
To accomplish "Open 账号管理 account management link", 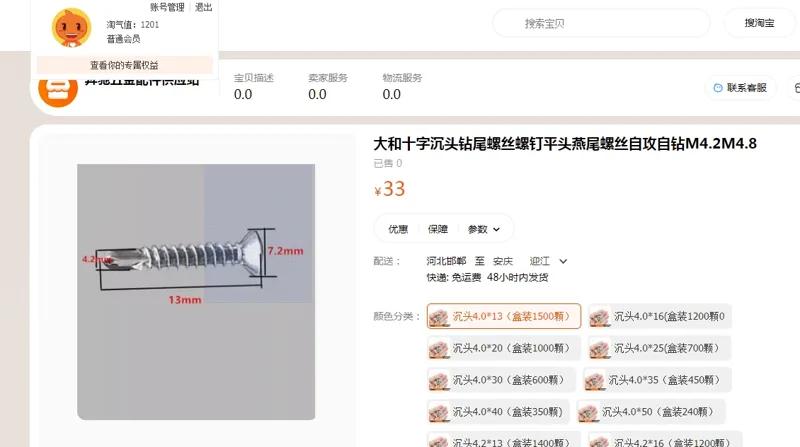I will coord(167,7).
